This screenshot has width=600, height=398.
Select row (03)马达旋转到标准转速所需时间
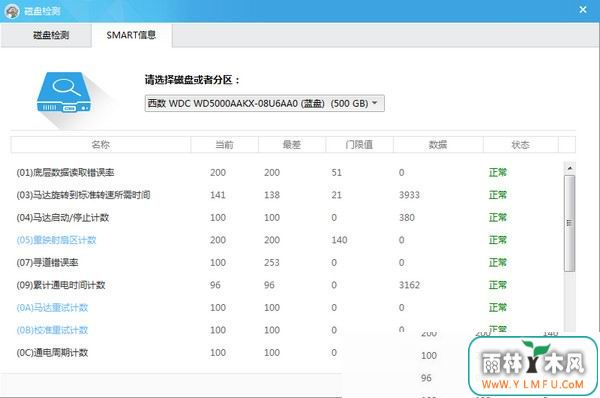click(287, 195)
